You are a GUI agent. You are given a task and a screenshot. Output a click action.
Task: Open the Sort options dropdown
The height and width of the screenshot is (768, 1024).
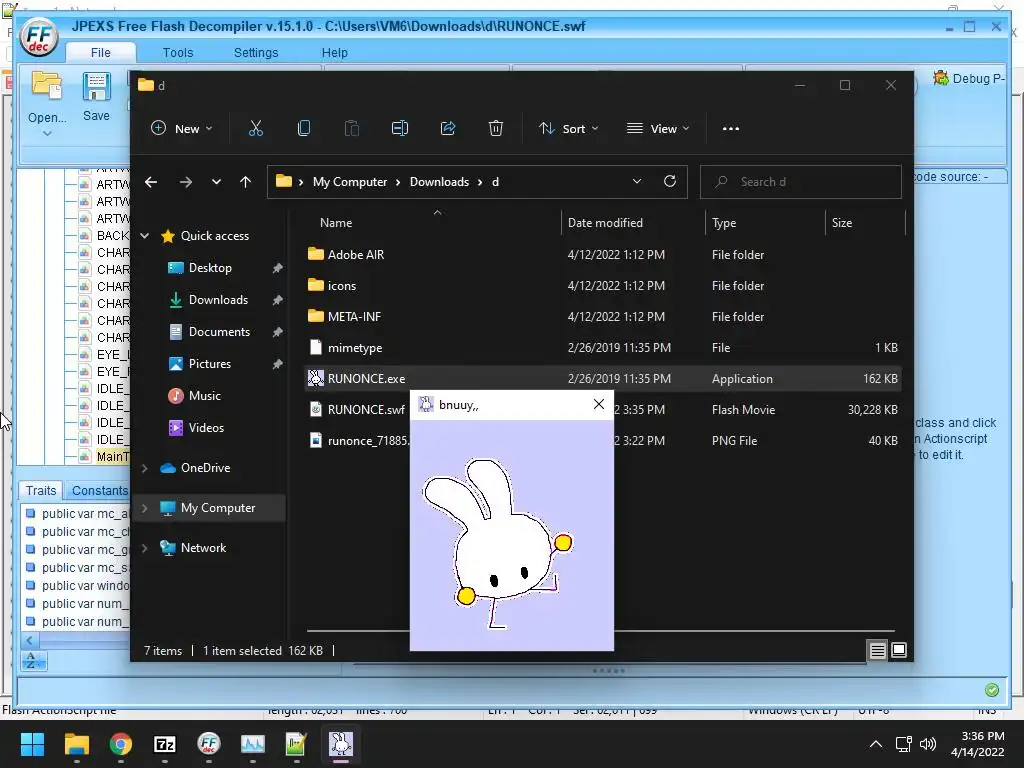(x=568, y=129)
